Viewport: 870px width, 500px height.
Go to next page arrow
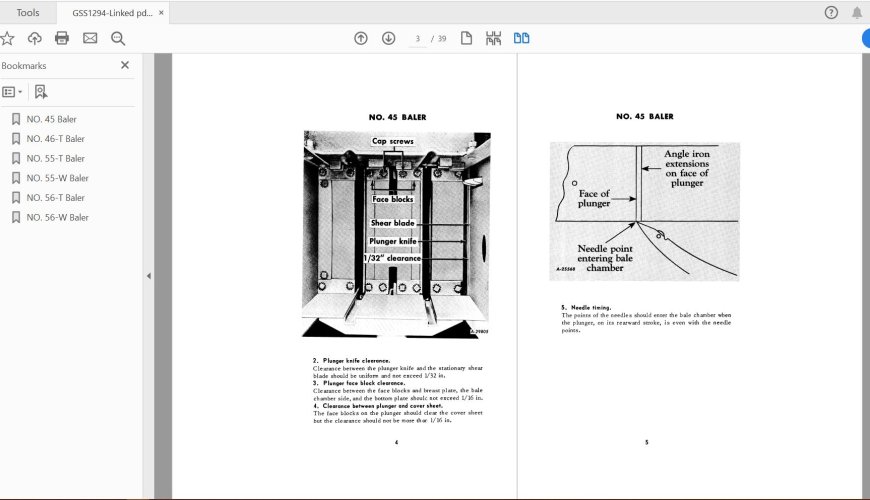(388, 38)
